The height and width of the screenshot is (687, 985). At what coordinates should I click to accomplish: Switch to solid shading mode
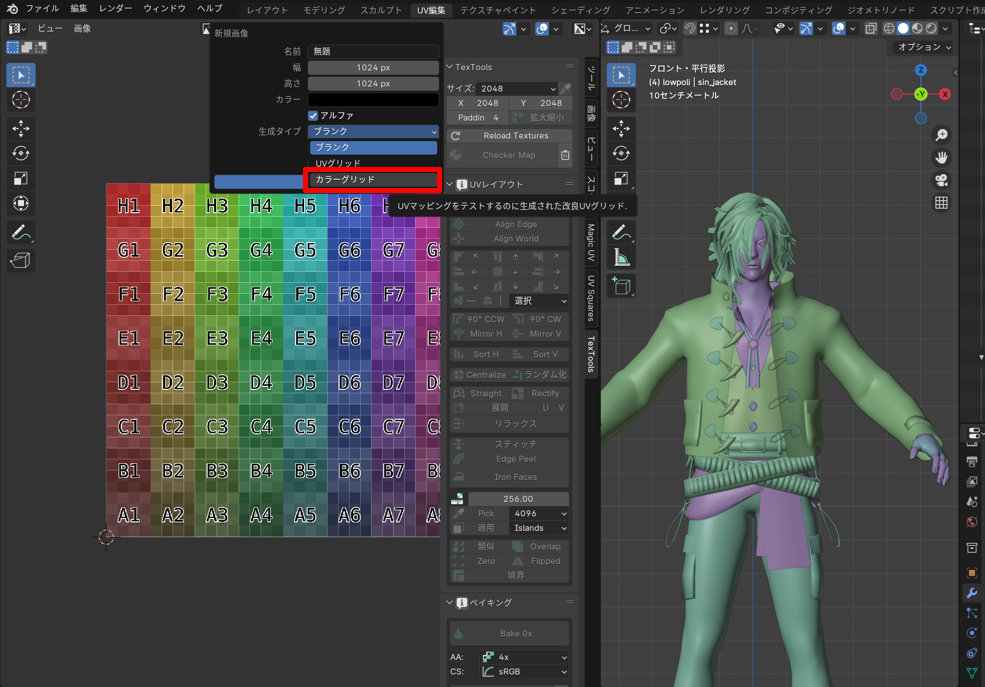903,29
